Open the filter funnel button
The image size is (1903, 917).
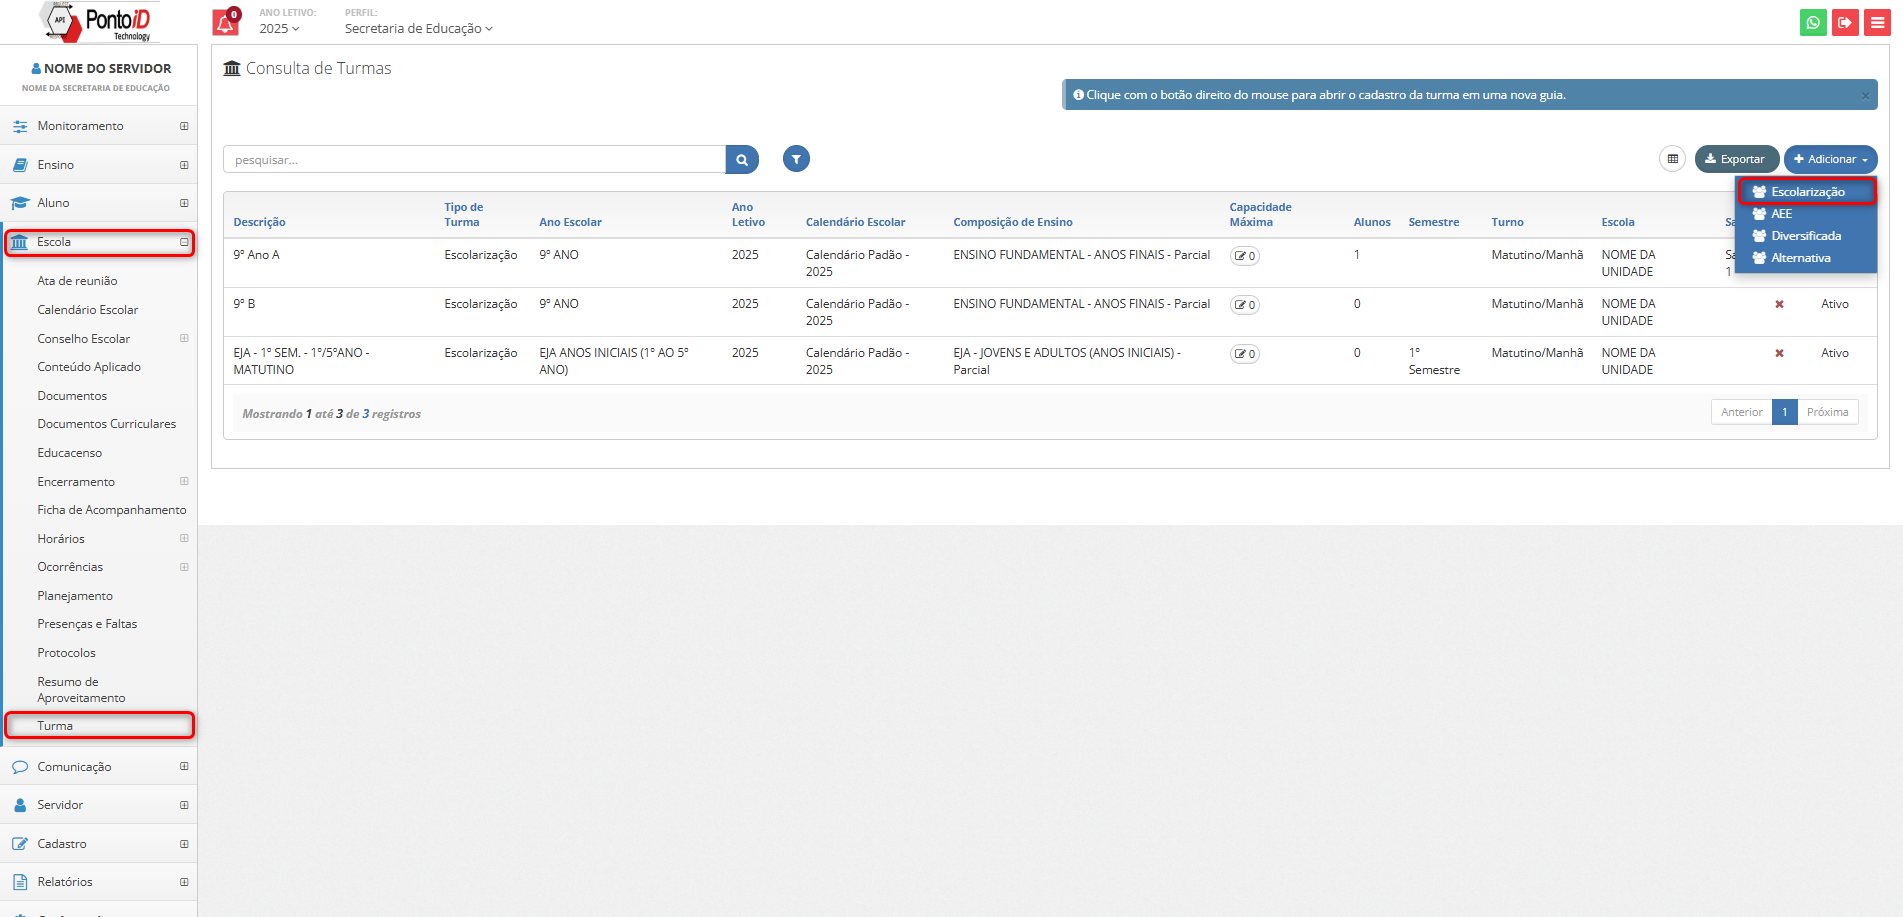(x=796, y=159)
